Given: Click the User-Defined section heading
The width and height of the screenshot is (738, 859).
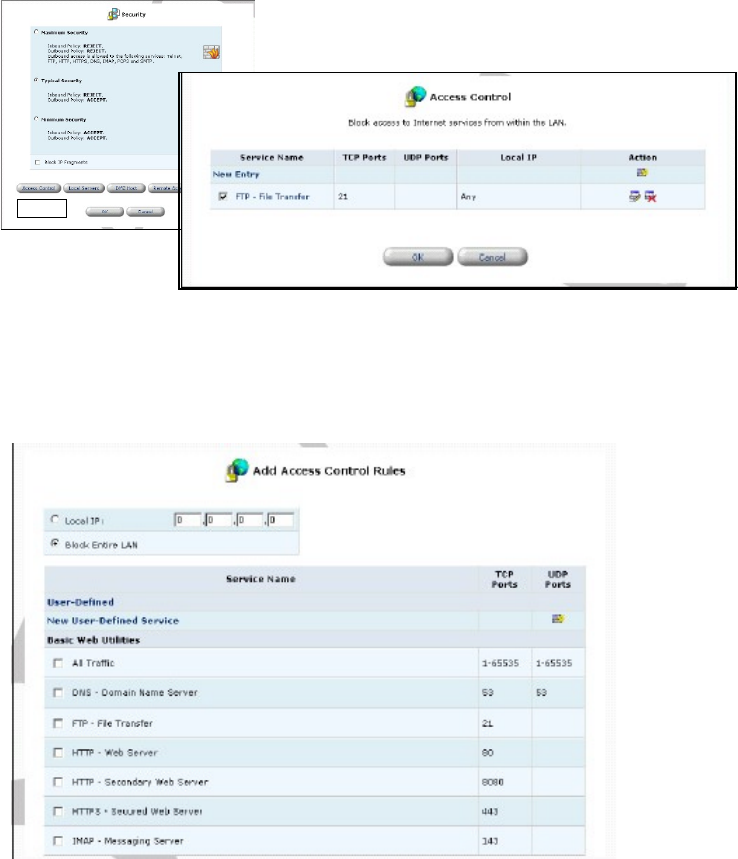Looking at the screenshot, I should (81, 602).
